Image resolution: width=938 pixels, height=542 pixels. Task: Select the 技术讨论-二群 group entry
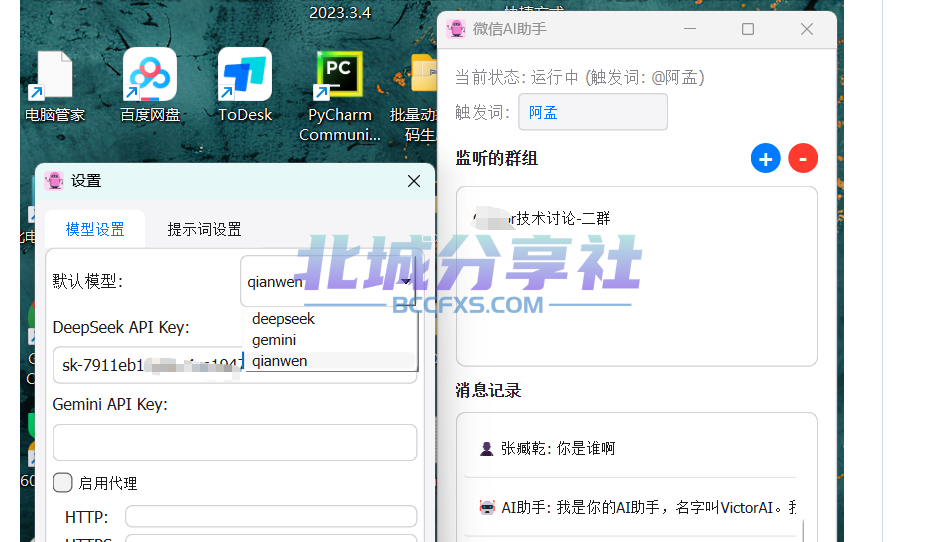545,218
